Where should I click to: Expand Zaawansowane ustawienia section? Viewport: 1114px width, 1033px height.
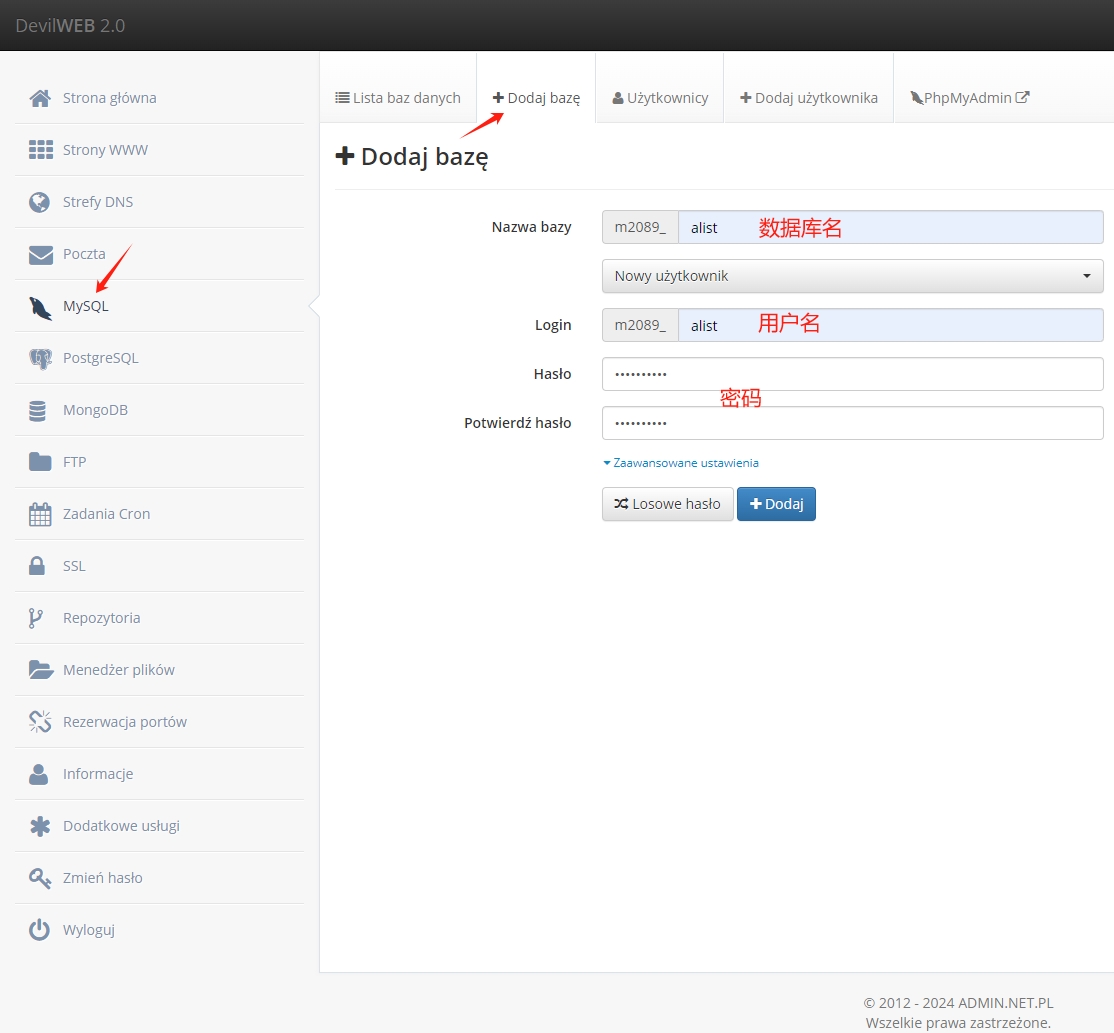(681, 463)
